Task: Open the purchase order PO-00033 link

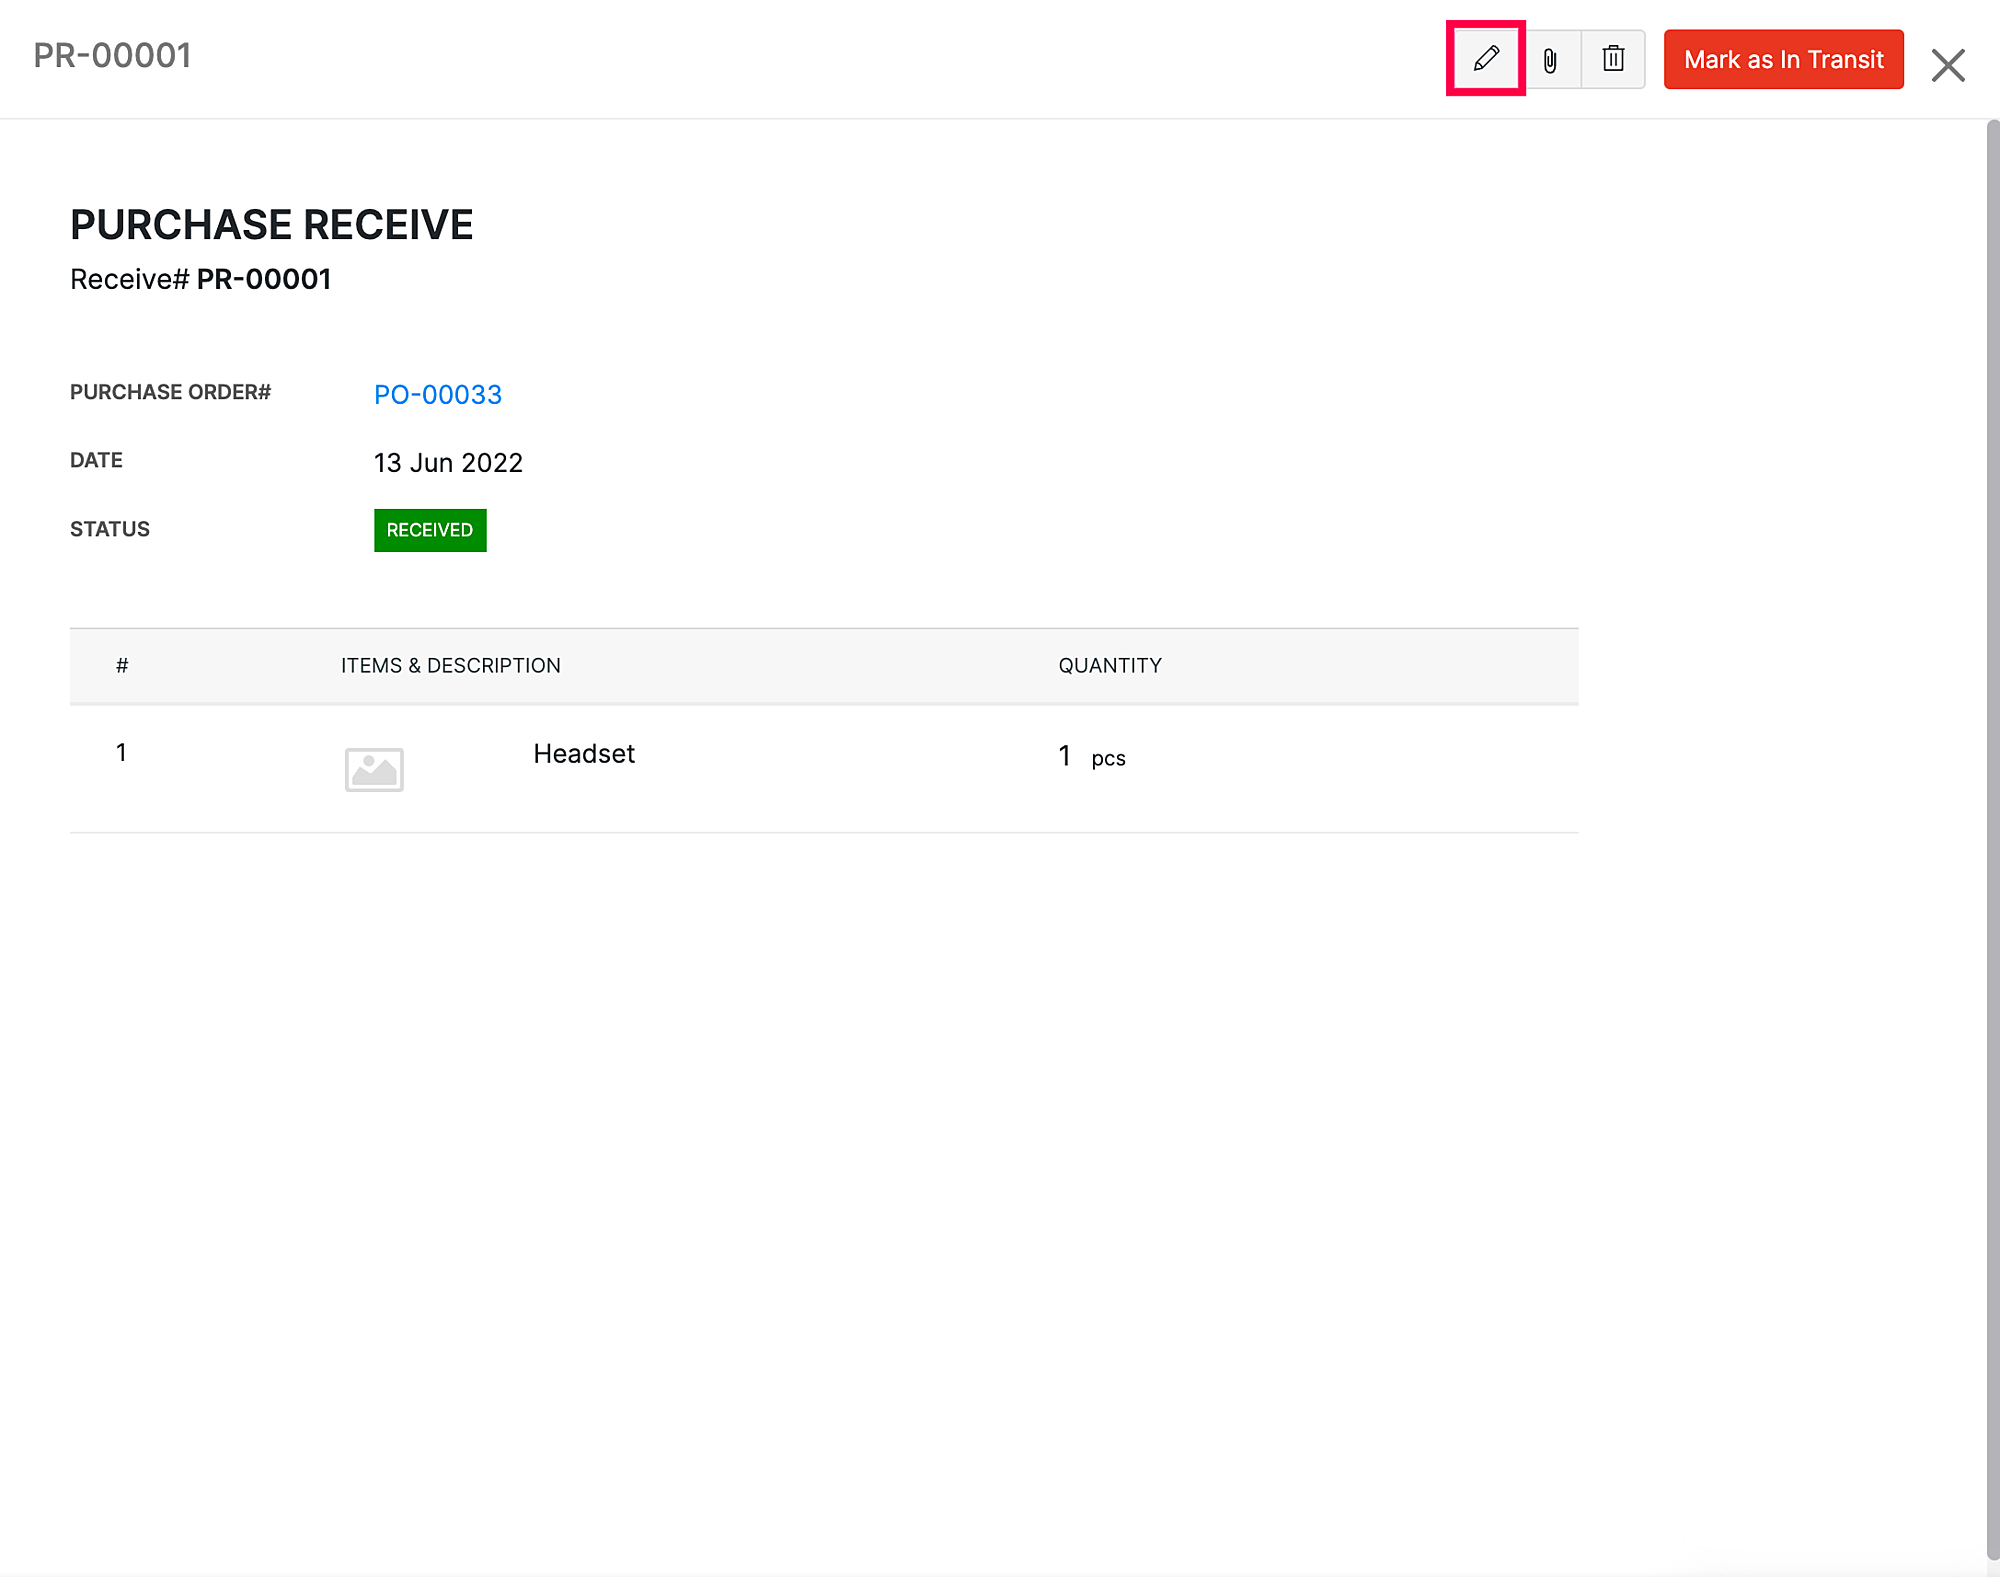Action: click(437, 394)
